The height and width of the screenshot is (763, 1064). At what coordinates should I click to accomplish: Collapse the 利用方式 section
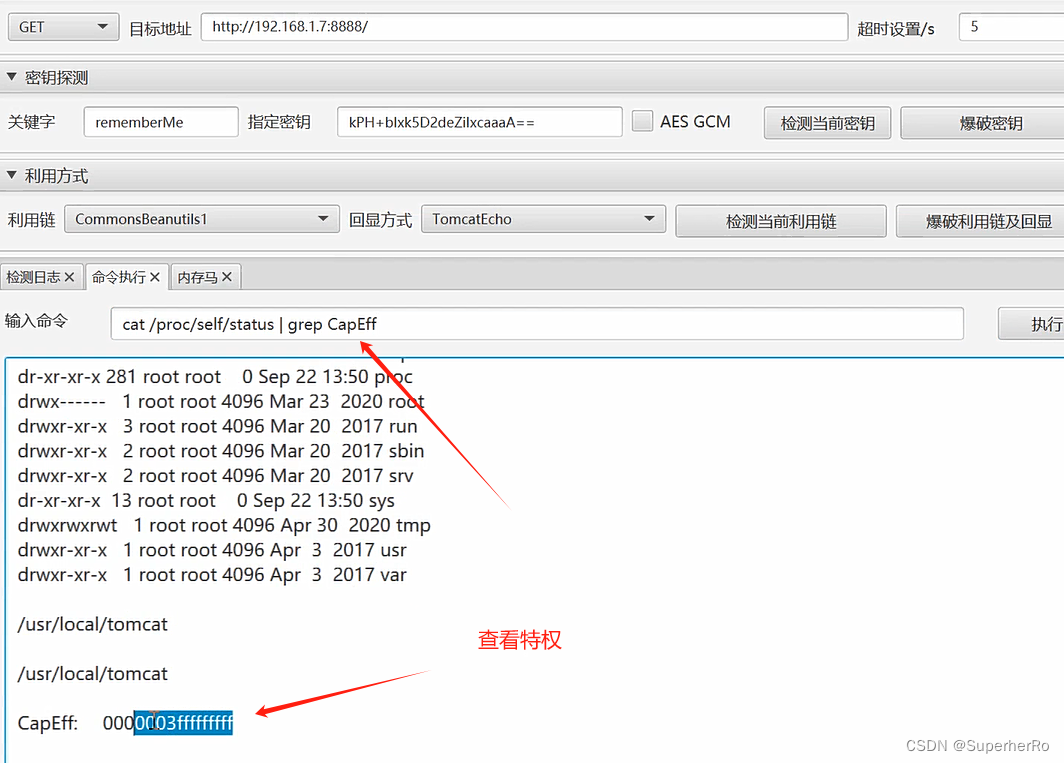[x=12, y=176]
